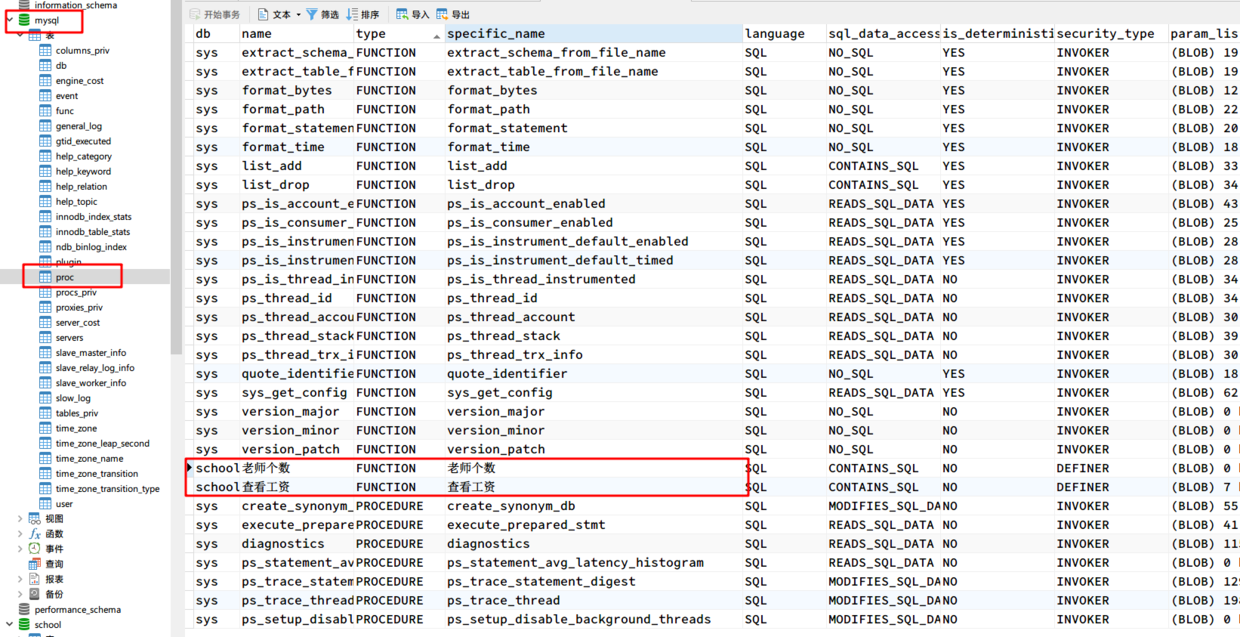Select the tables_priv table
Image resolution: width=1240 pixels, height=637 pixels.
[77, 413]
